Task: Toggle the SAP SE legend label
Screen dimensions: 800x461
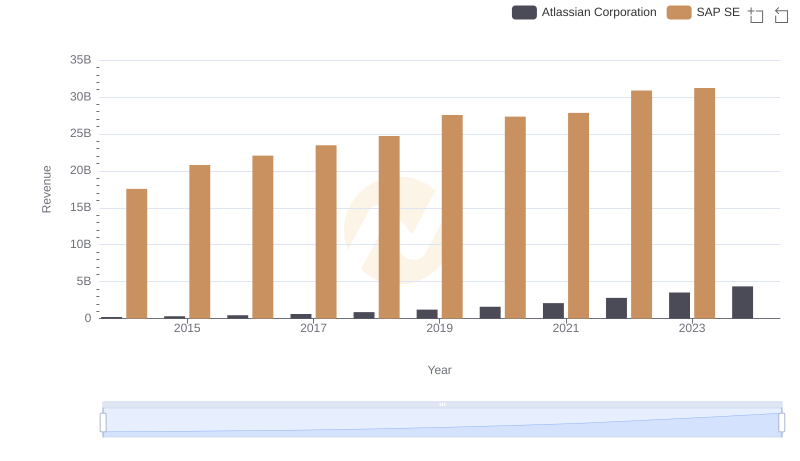Action: [x=718, y=12]
